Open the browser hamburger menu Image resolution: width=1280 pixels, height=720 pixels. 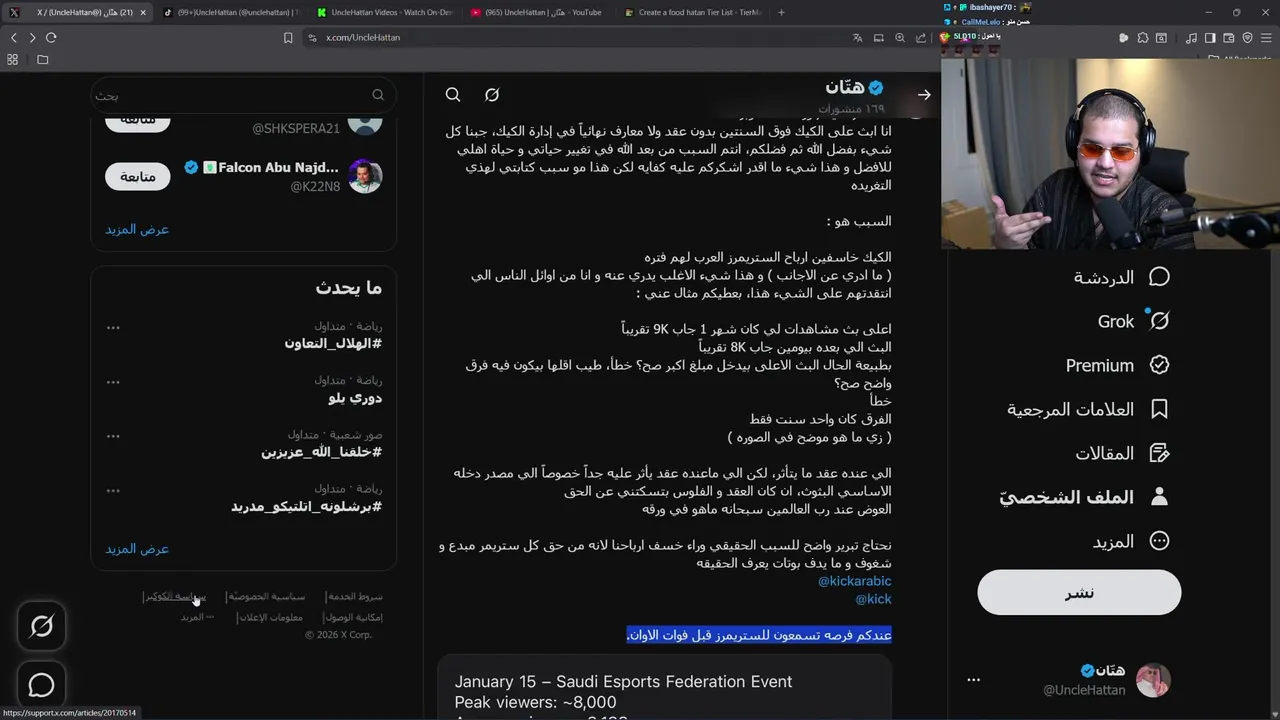tap(1266, 38)
